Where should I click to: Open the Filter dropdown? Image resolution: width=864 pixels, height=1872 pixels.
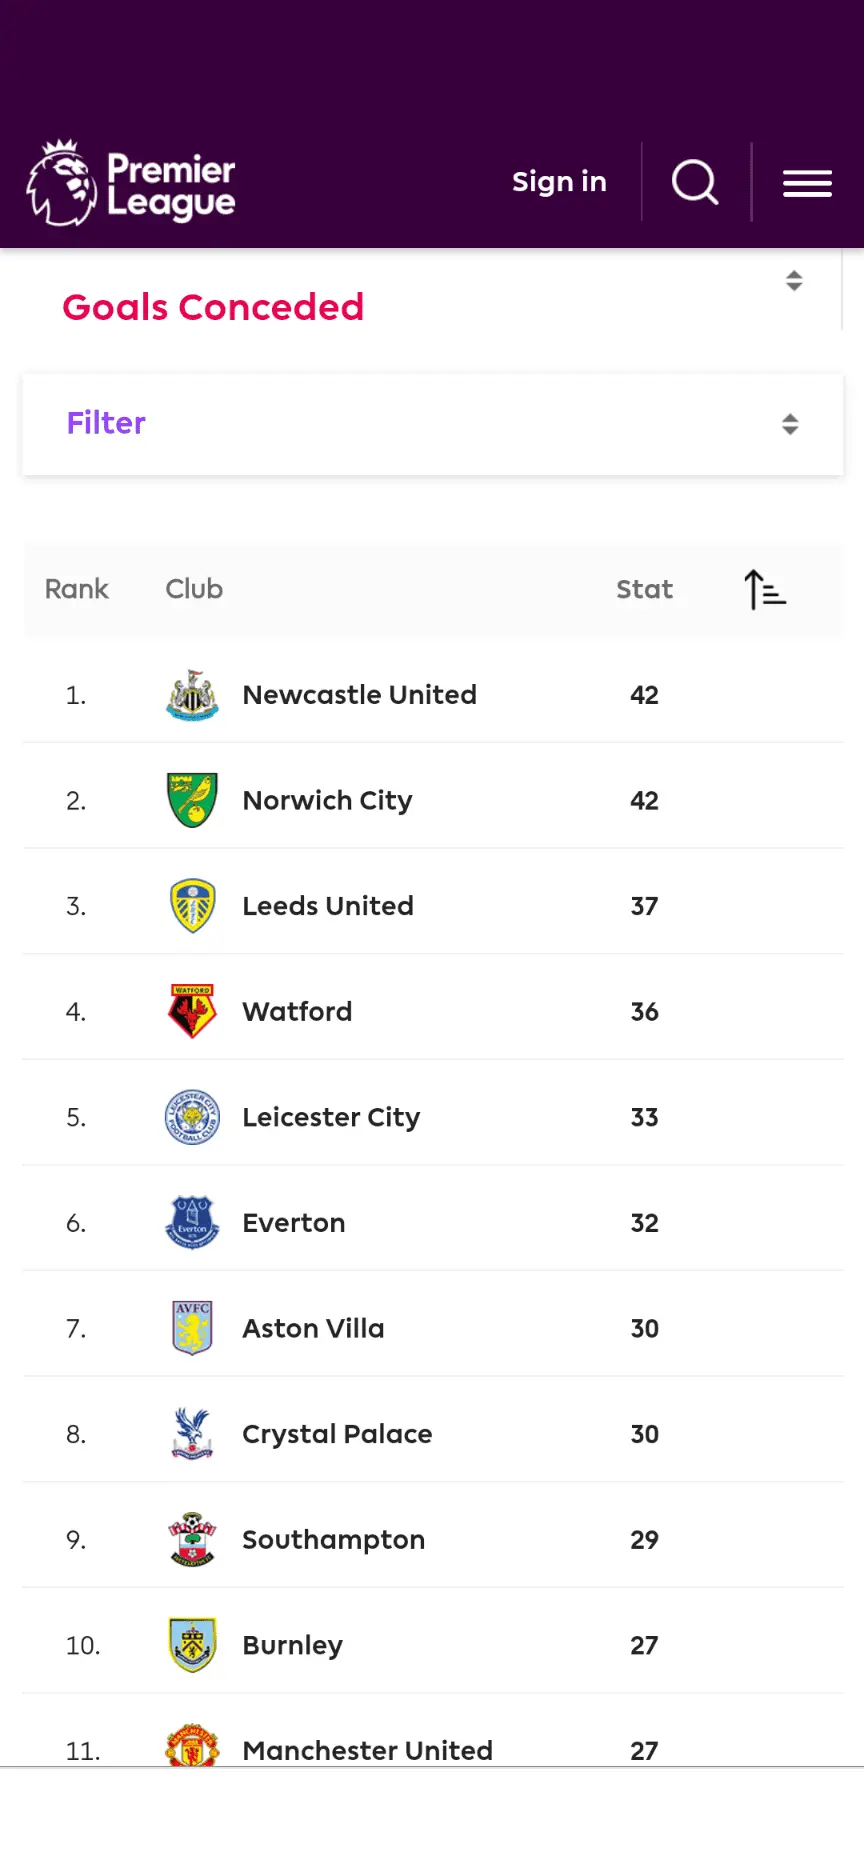coord(432,424)
